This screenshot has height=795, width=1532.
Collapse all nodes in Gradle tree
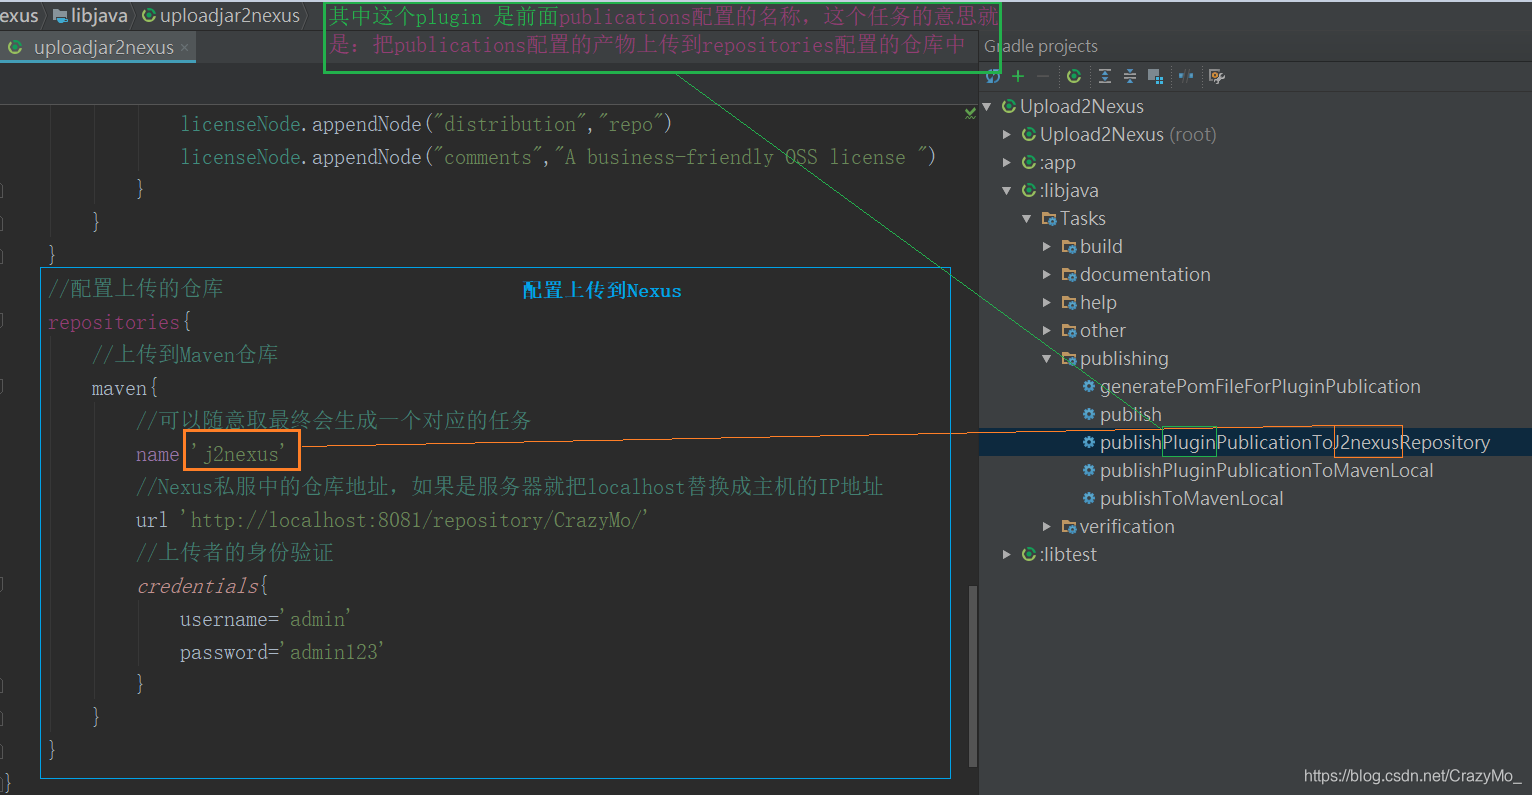[1130, 76]
